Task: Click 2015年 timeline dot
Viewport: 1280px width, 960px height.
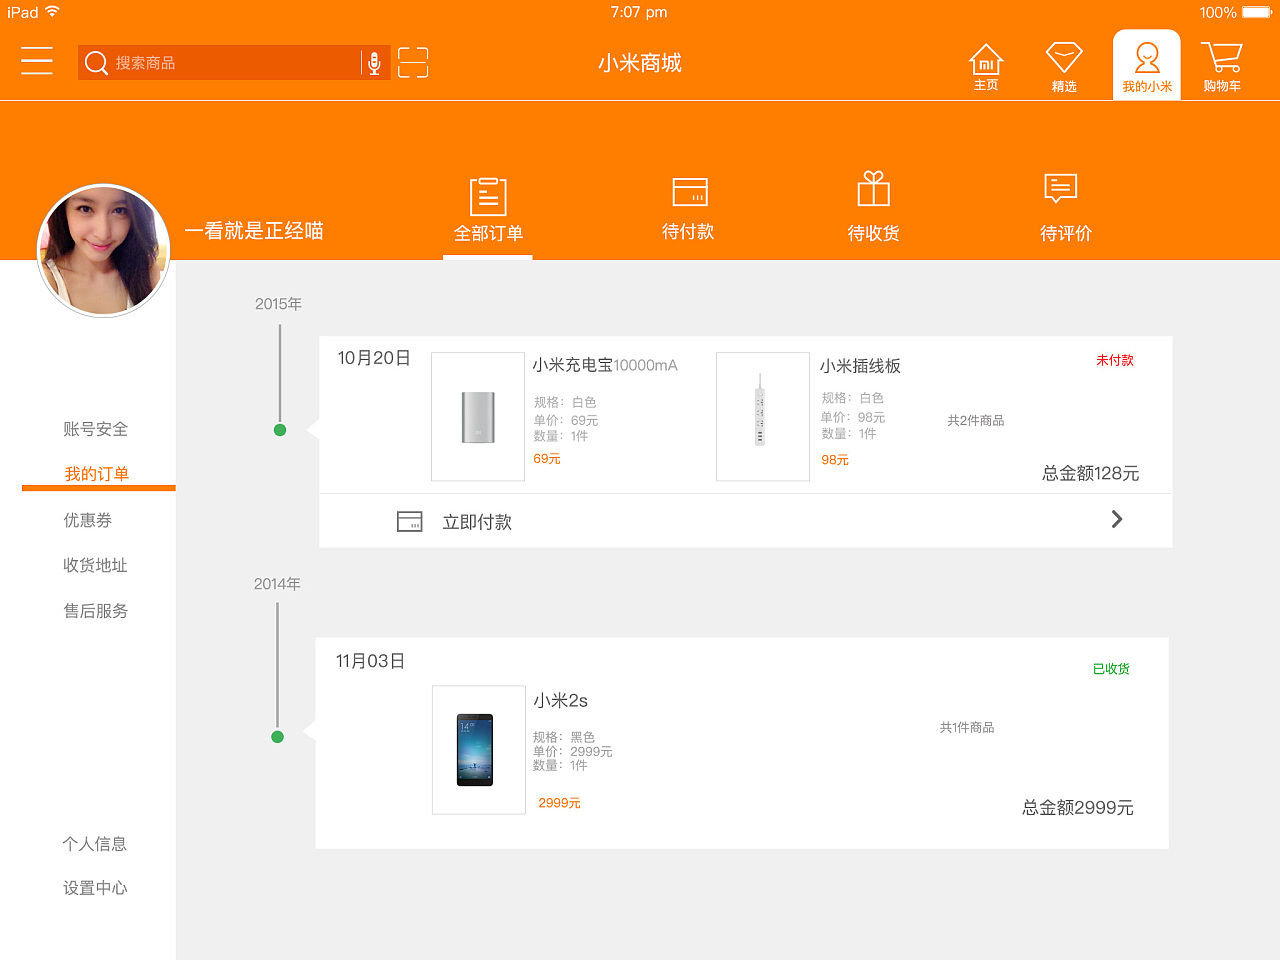Action: tap(280, 430)
